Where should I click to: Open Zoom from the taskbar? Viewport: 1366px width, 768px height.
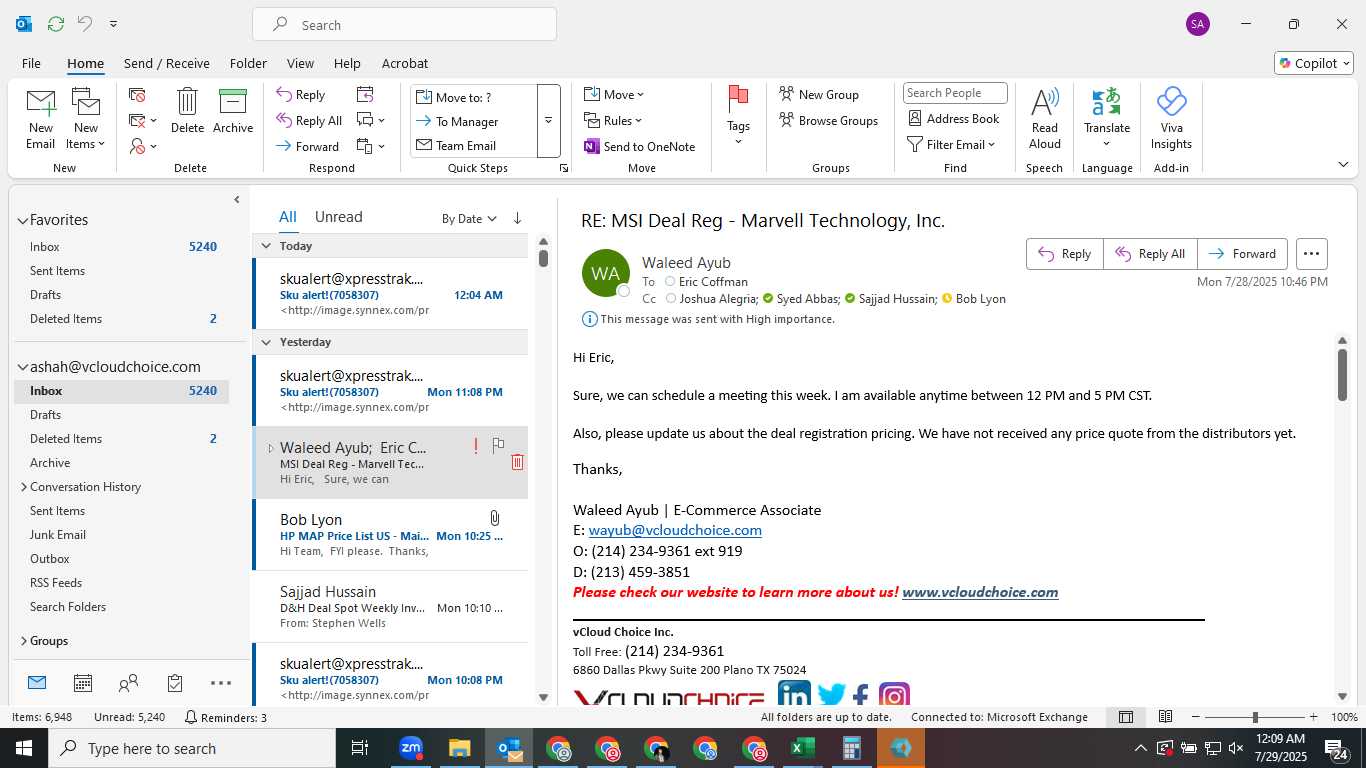tap(411, 748)
